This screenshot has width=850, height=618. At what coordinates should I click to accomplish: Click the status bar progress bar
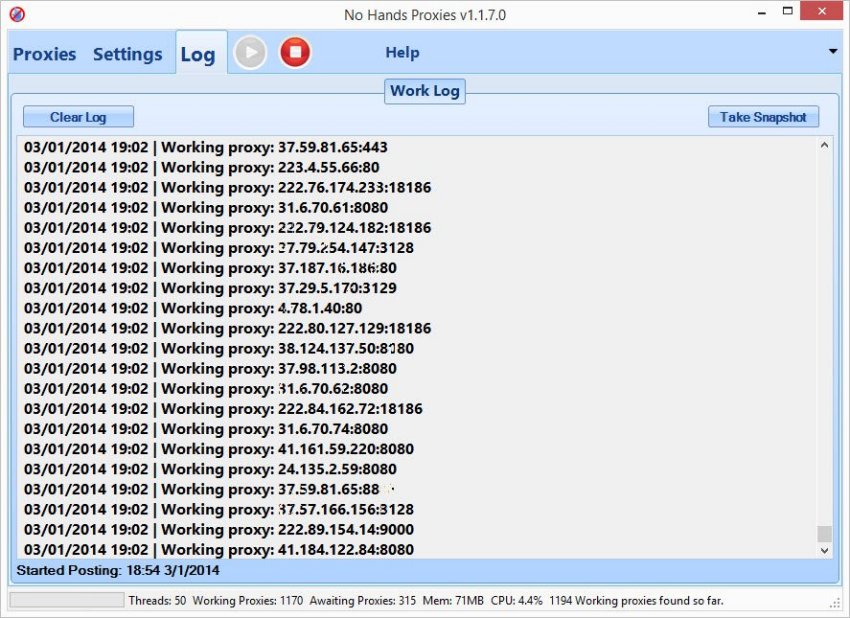click(x=67, y=600)
